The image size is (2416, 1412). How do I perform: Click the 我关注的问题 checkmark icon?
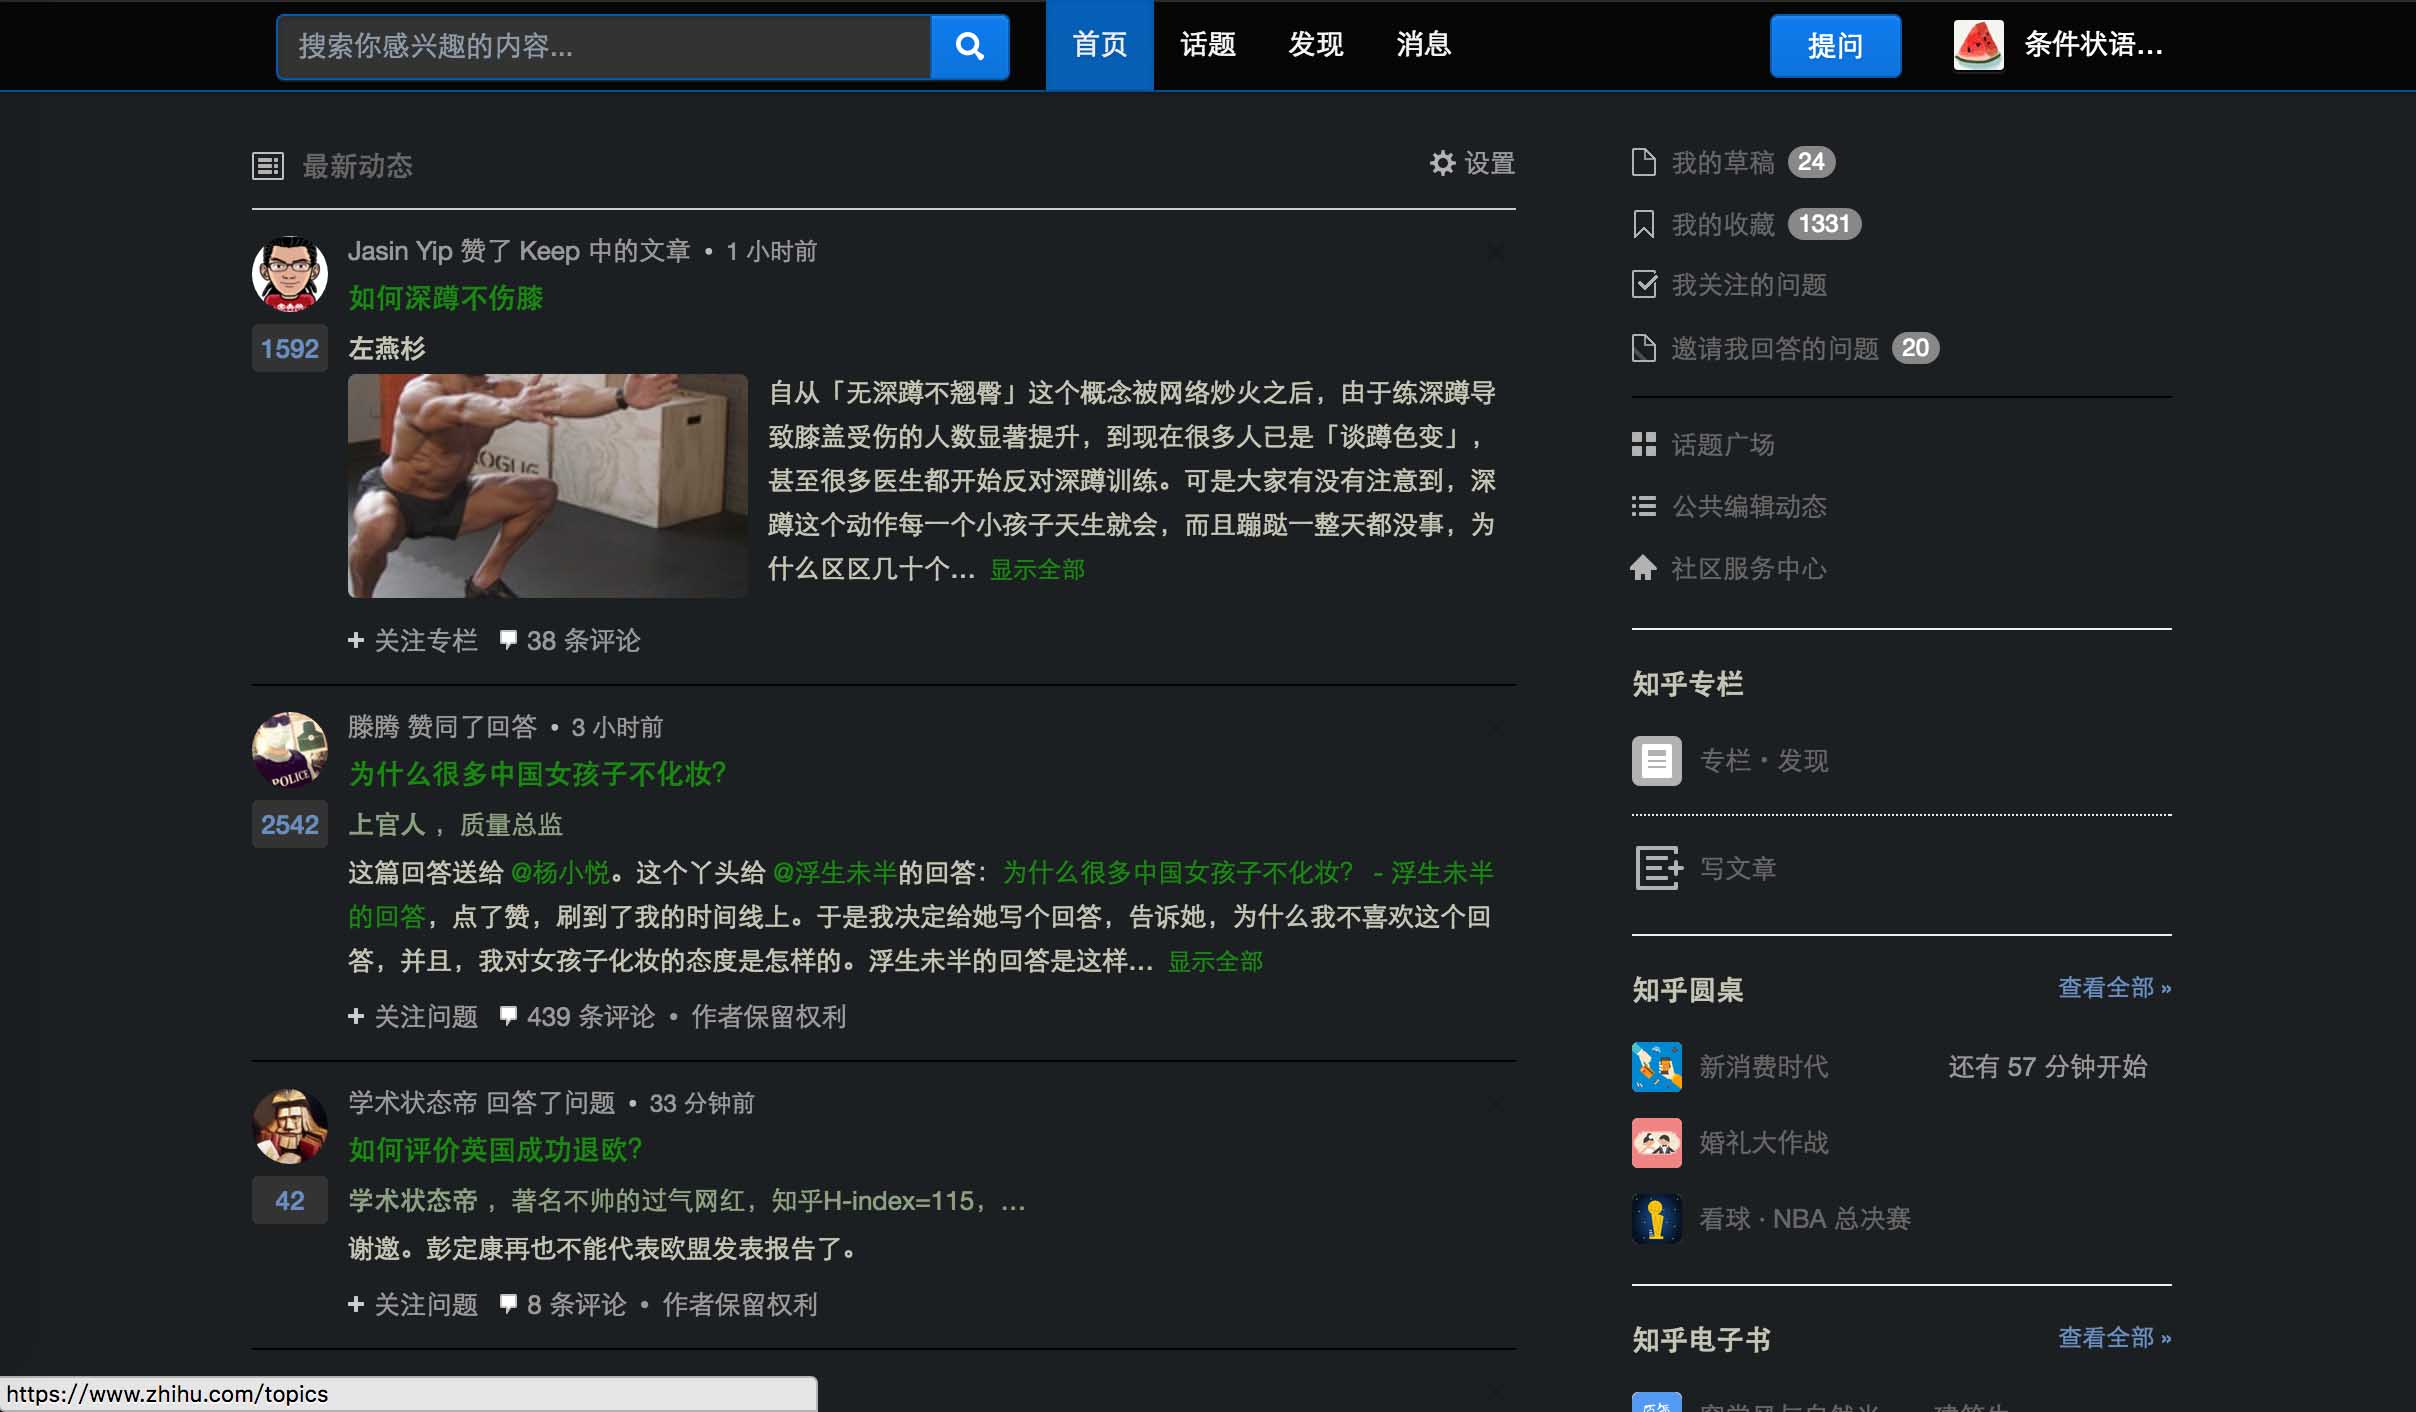[1644, 285]
